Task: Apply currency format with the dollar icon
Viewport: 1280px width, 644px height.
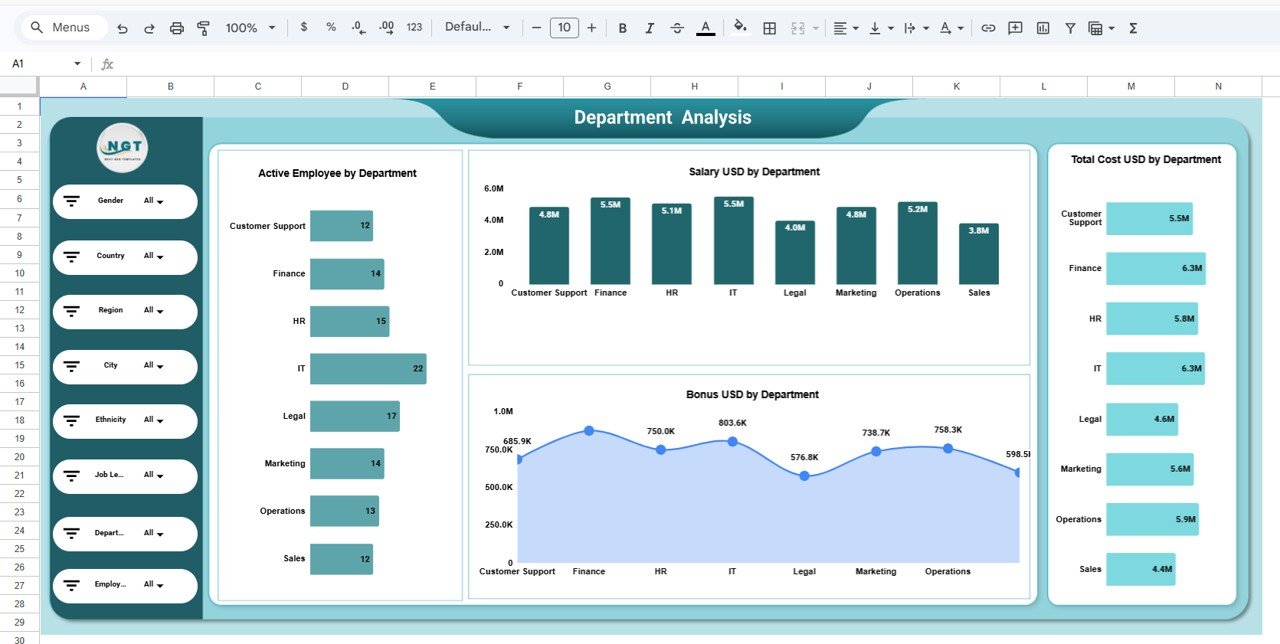Action: (x=304, y=27)
